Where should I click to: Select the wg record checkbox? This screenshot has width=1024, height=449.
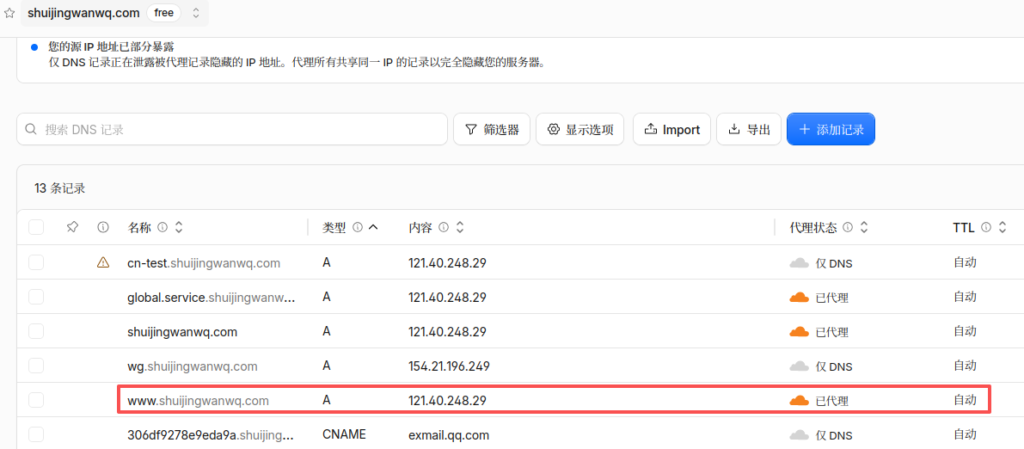coord(36,366)
